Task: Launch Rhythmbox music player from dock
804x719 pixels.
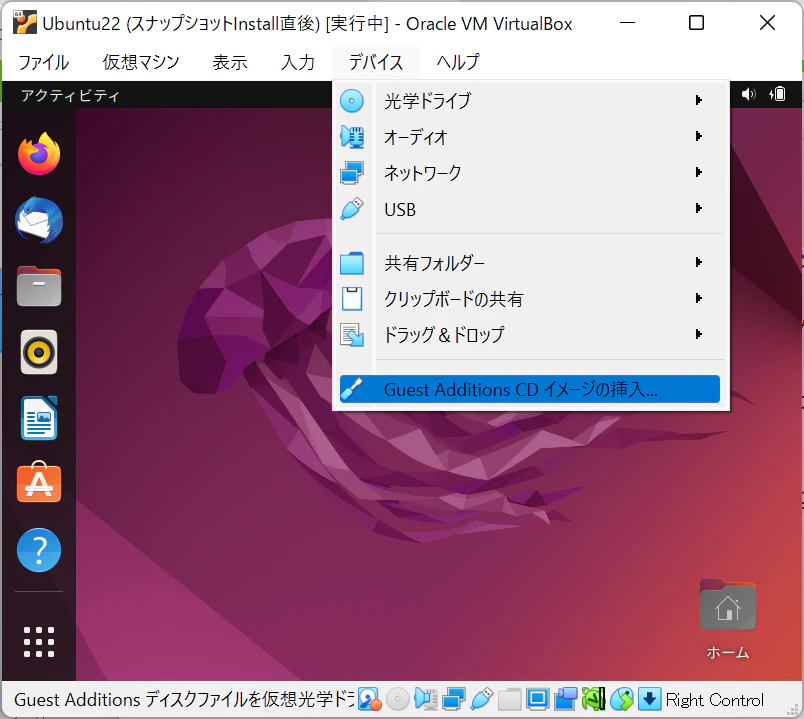Action: (39, 352)
